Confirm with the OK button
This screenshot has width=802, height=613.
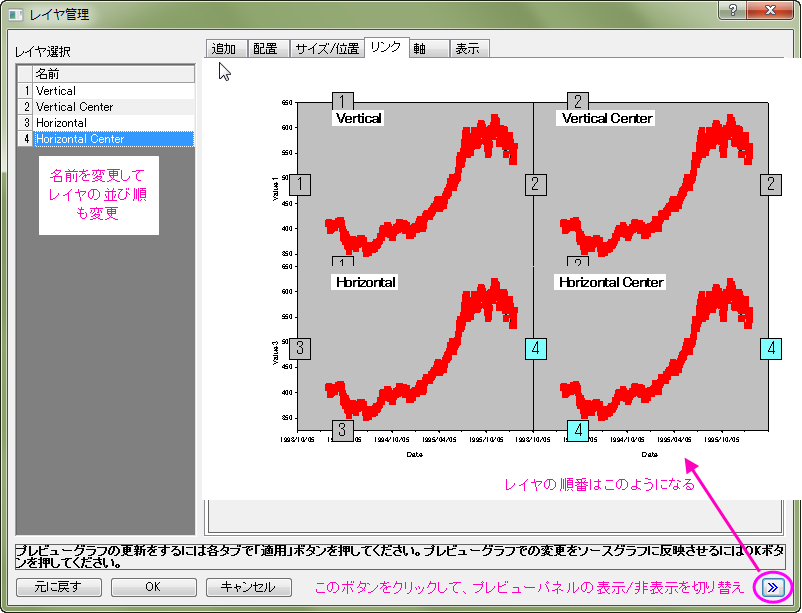[153, 587]
